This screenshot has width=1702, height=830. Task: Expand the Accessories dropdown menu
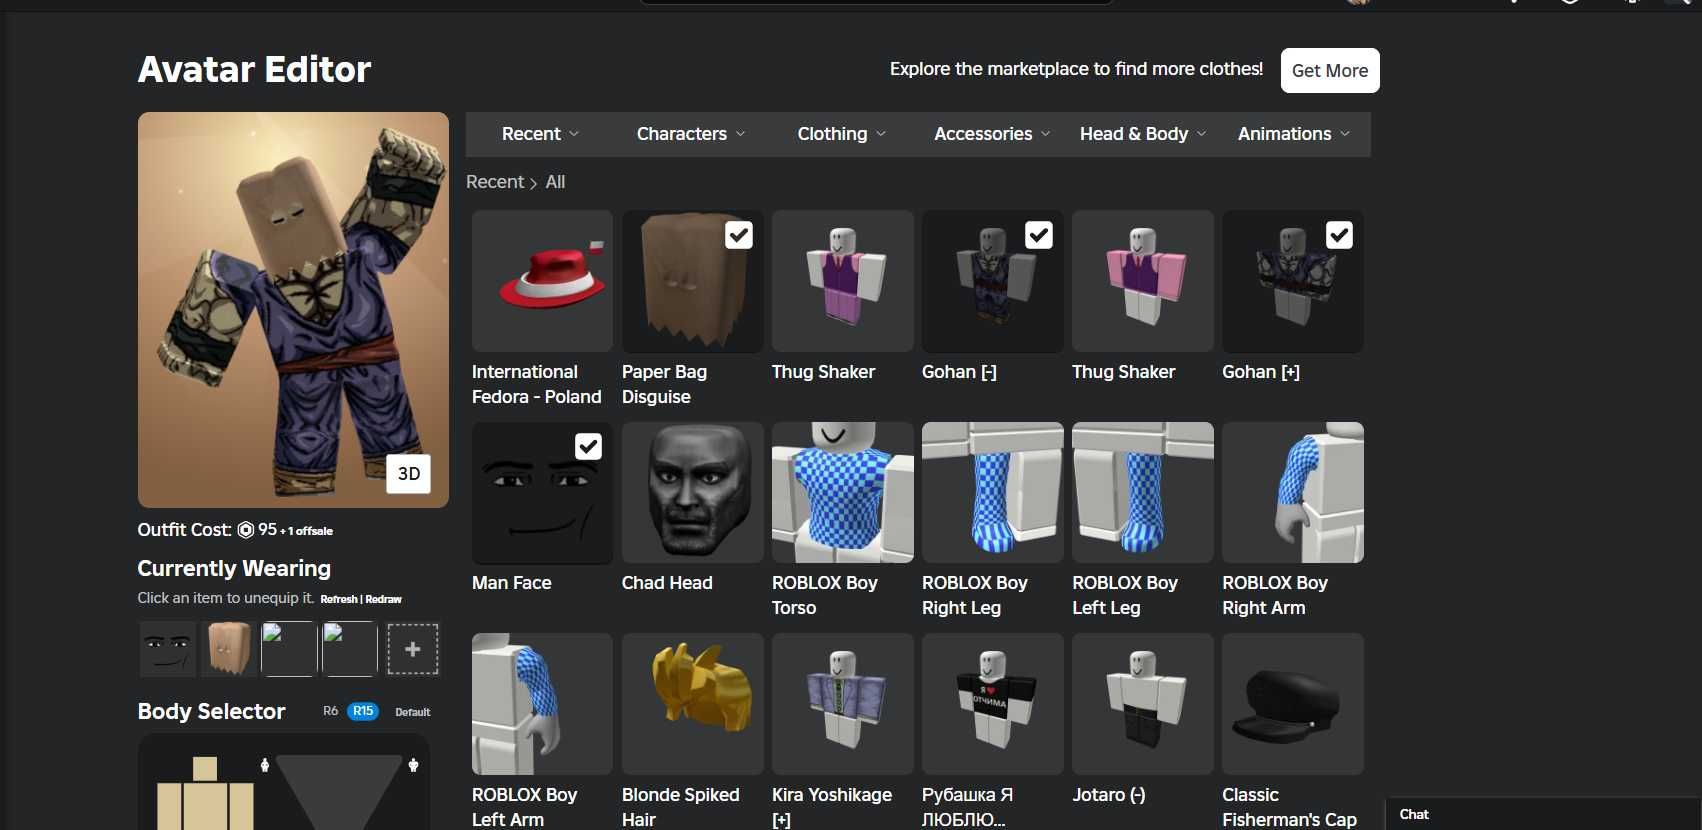click(992, 134)
